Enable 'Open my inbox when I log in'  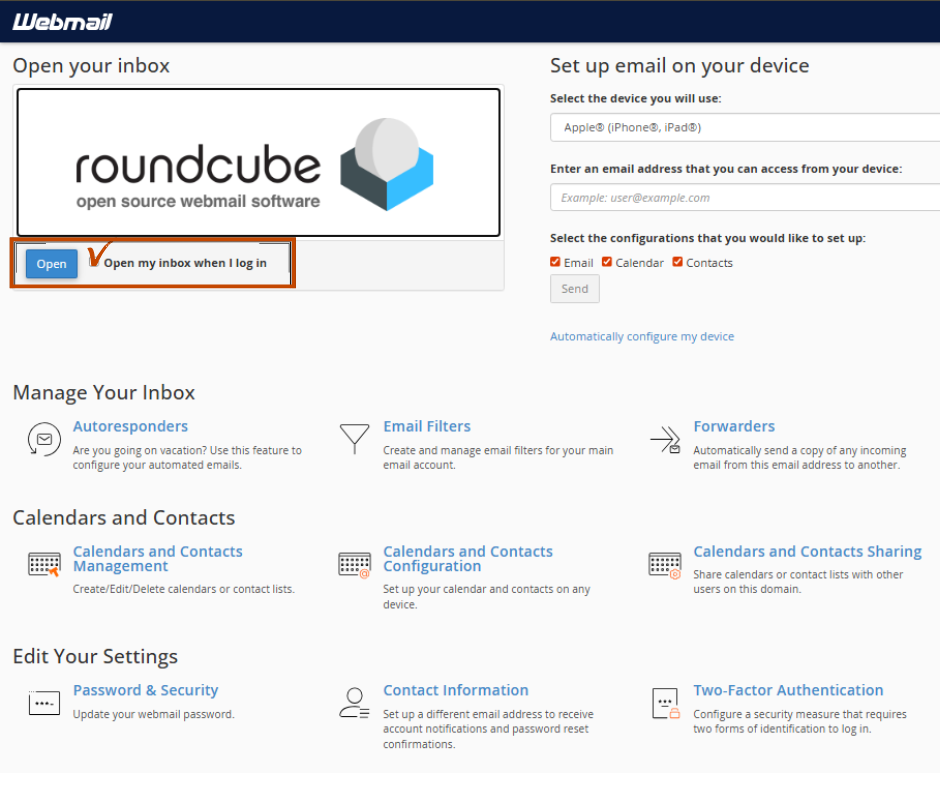pos(95,263)
